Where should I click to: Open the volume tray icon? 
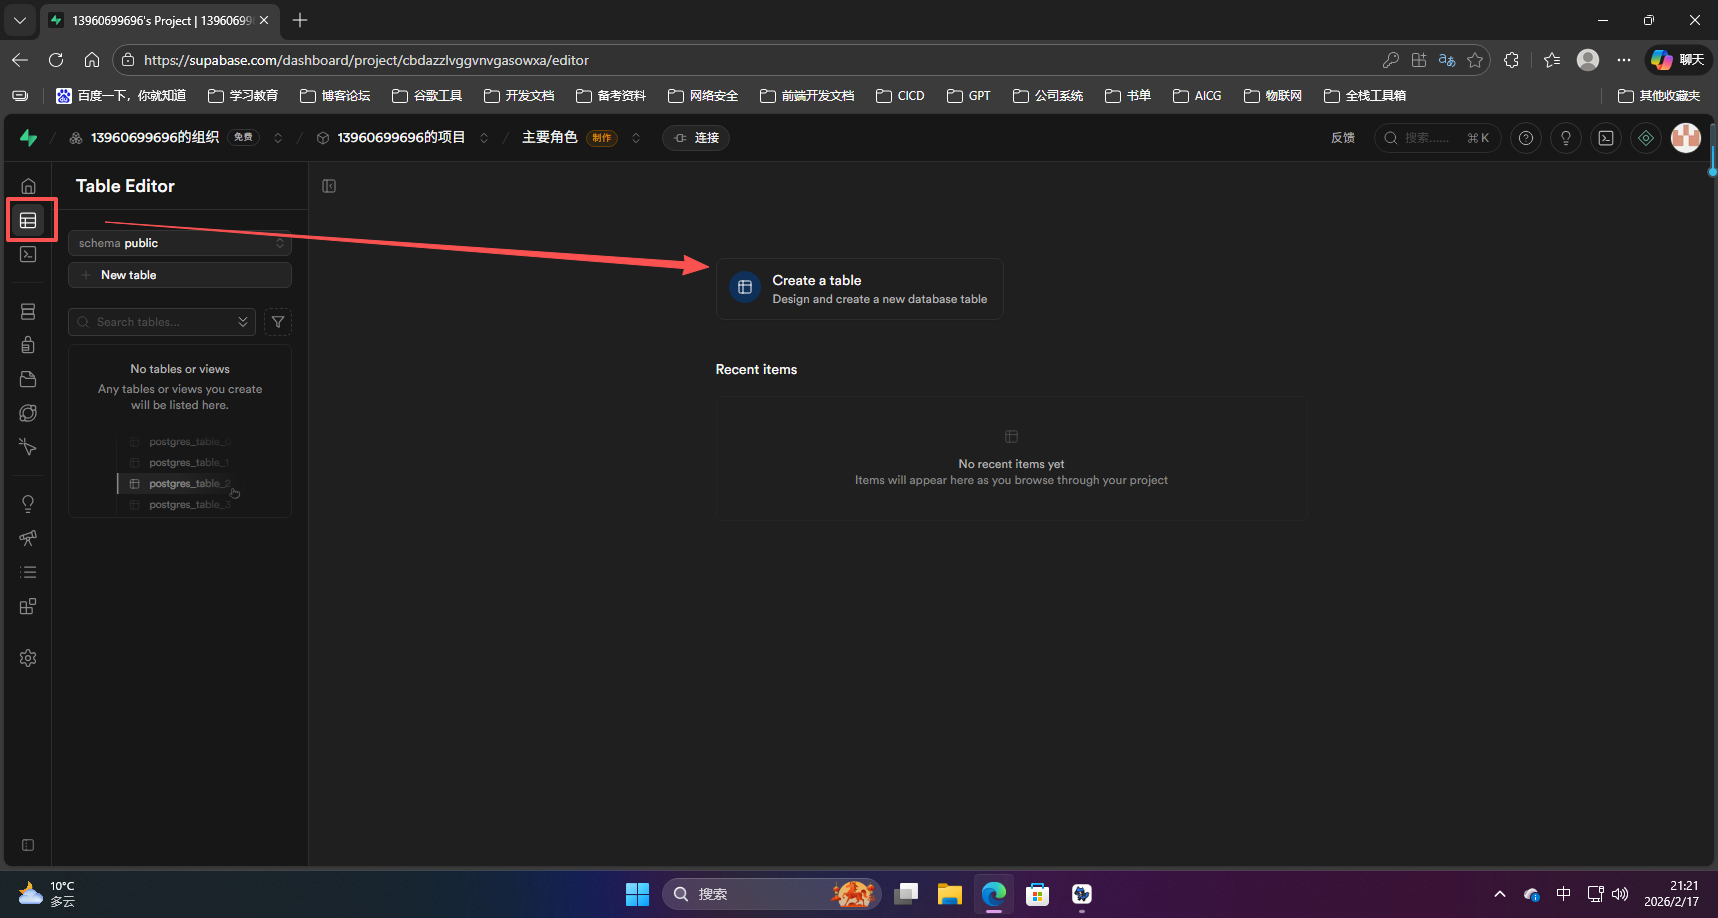[1621, 894]
